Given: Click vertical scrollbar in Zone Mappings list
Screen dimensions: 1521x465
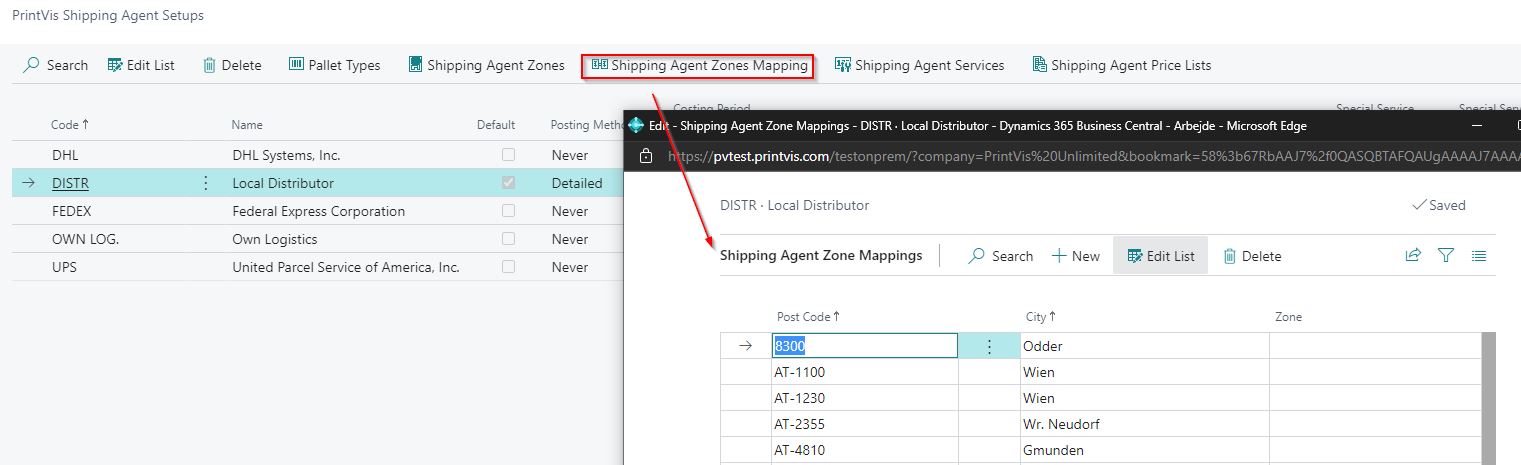Looking at the screenshot, I should [1488, 398].
